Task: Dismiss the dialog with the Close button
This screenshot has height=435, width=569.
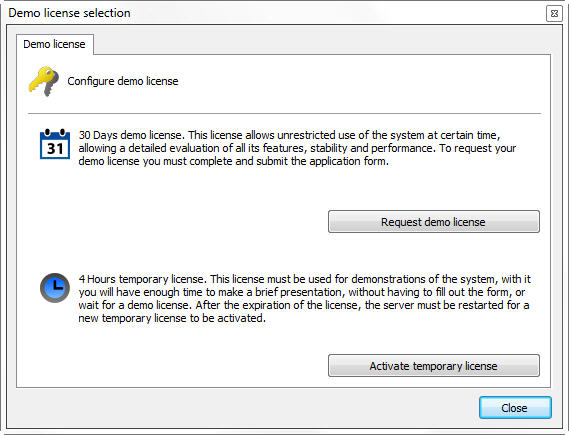Action: pyautogui.click(x=515, y=408)
